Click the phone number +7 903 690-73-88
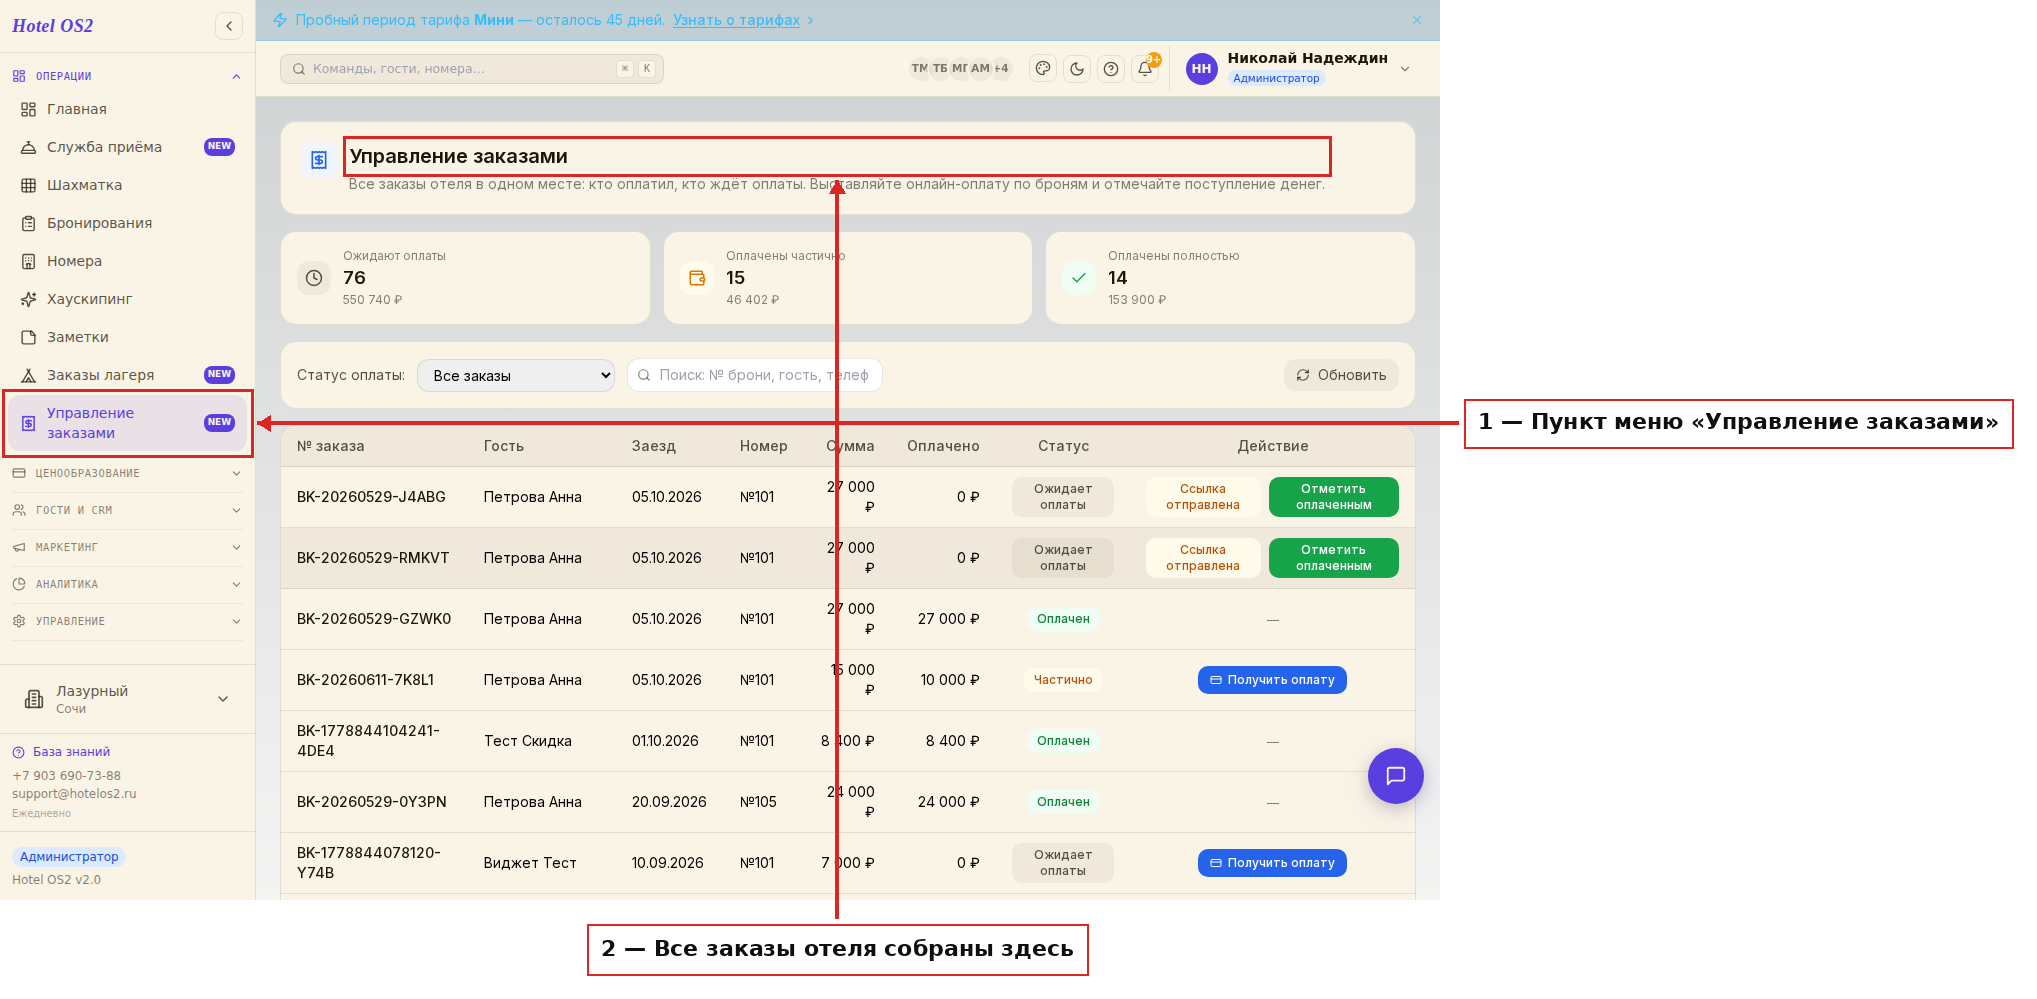Screen dimensions: 2037x999 pos(66,776)
